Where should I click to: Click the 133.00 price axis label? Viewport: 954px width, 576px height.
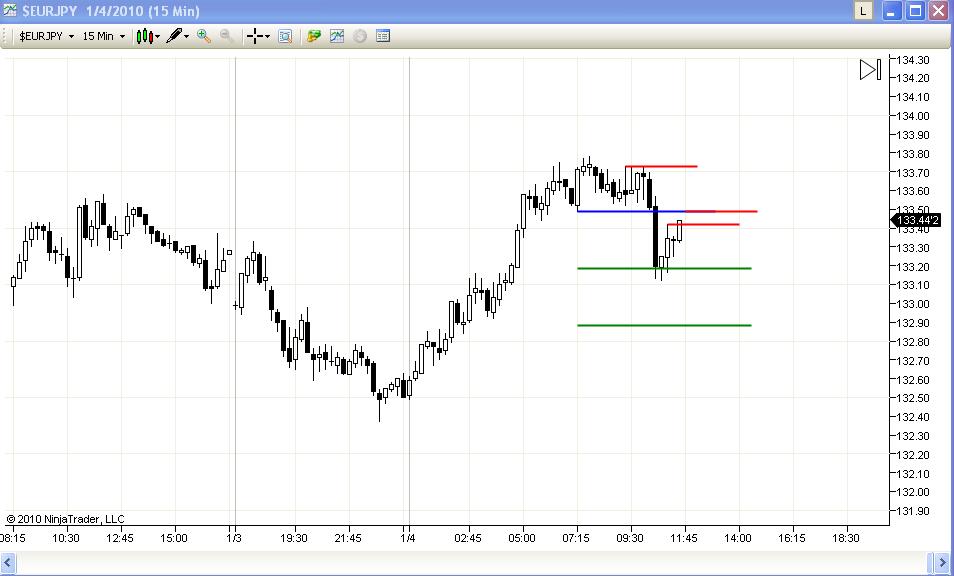click(x=913, y=304)
